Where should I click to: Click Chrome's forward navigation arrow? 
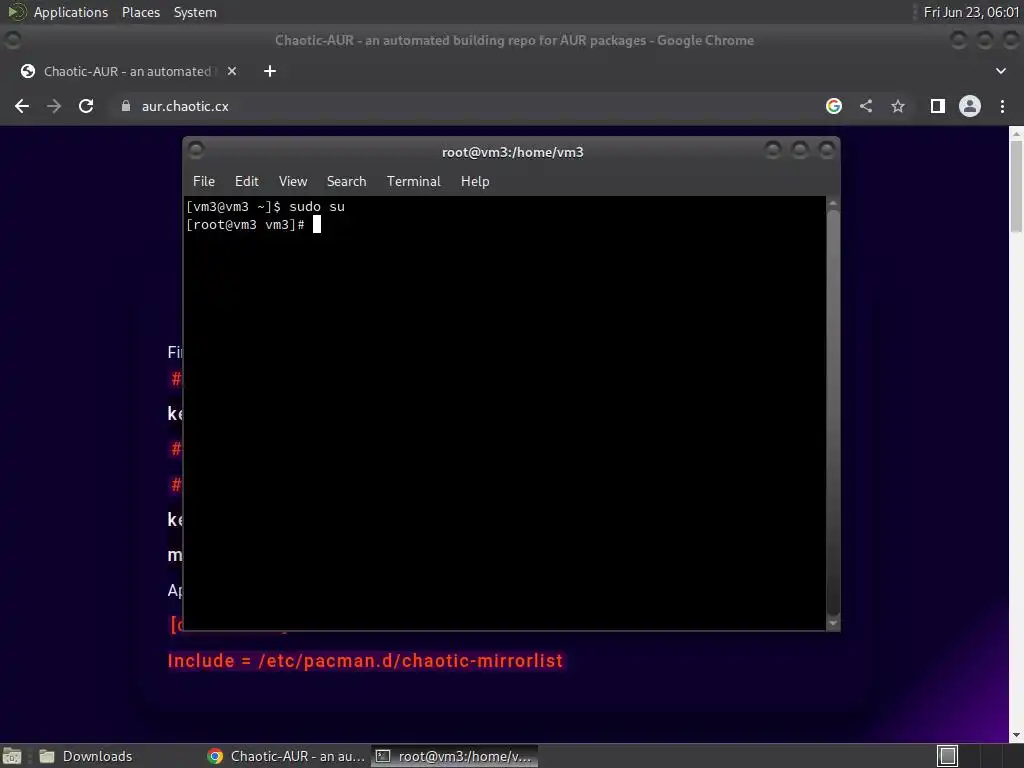coord(54,106)
